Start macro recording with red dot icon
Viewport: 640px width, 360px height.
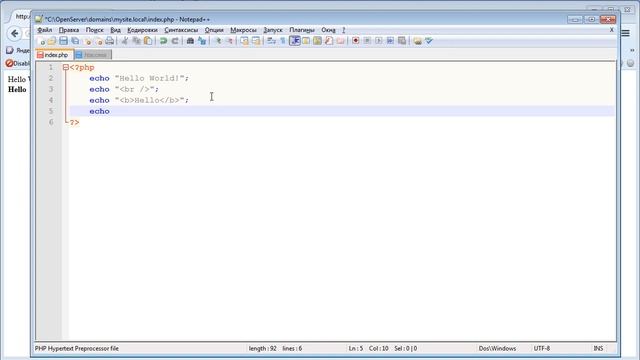[356, 41]
